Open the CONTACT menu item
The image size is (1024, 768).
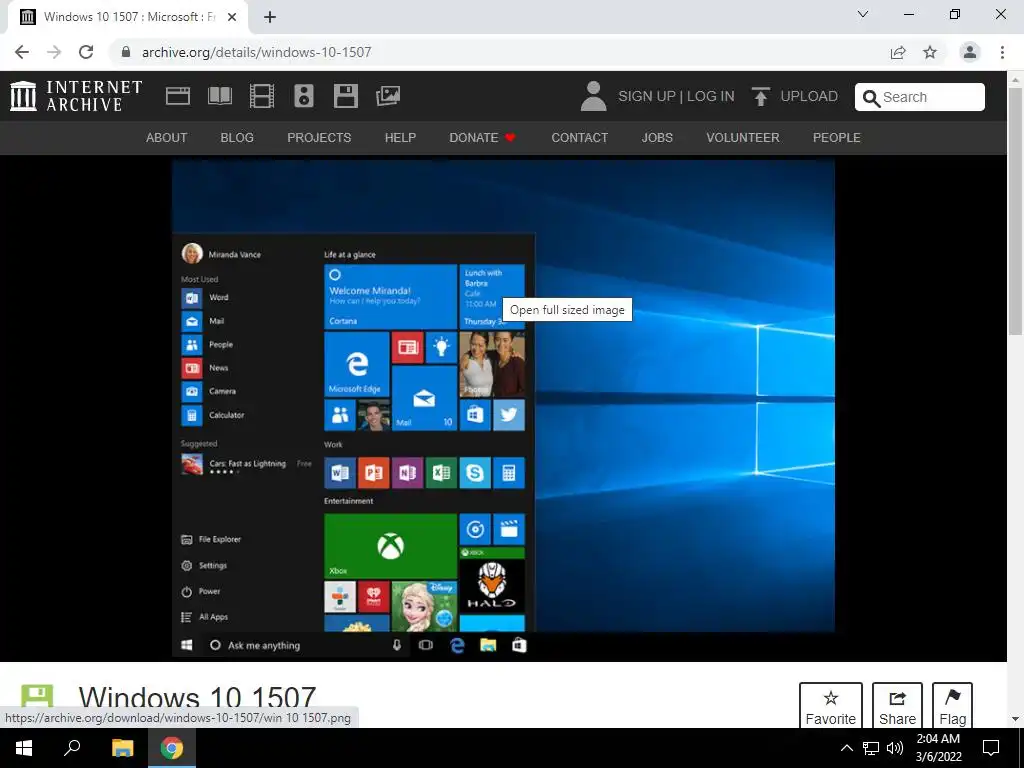[x=579, y=138]
